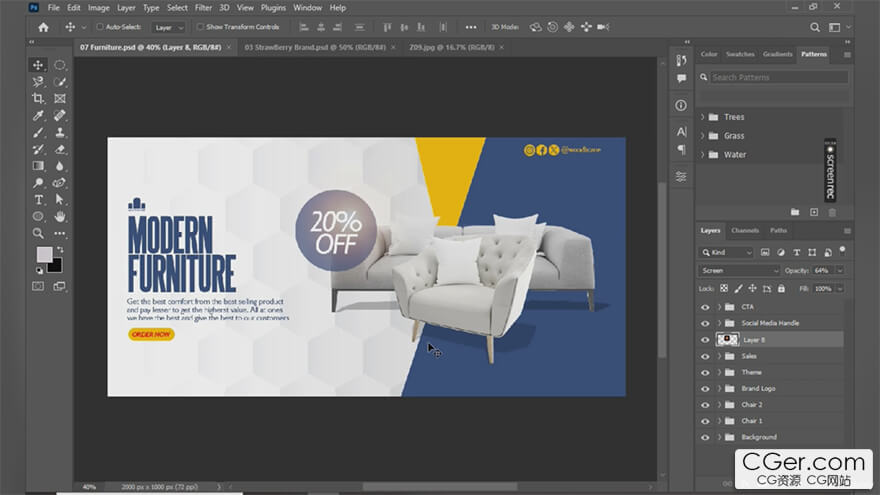
Task: Open the Filter menu
Action: [x=203, y=7]
